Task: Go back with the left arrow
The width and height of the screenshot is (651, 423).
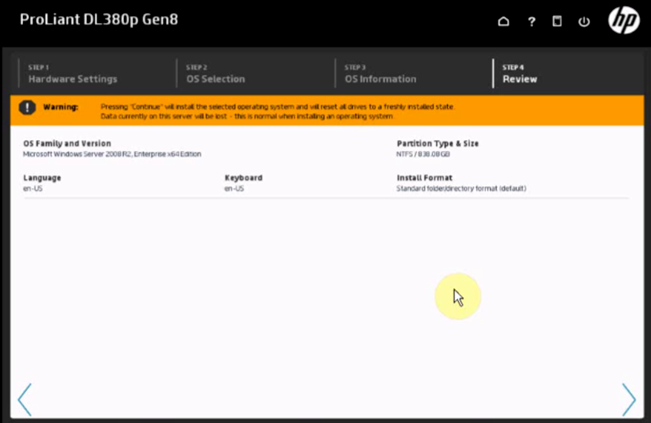Action: point(24,399)
